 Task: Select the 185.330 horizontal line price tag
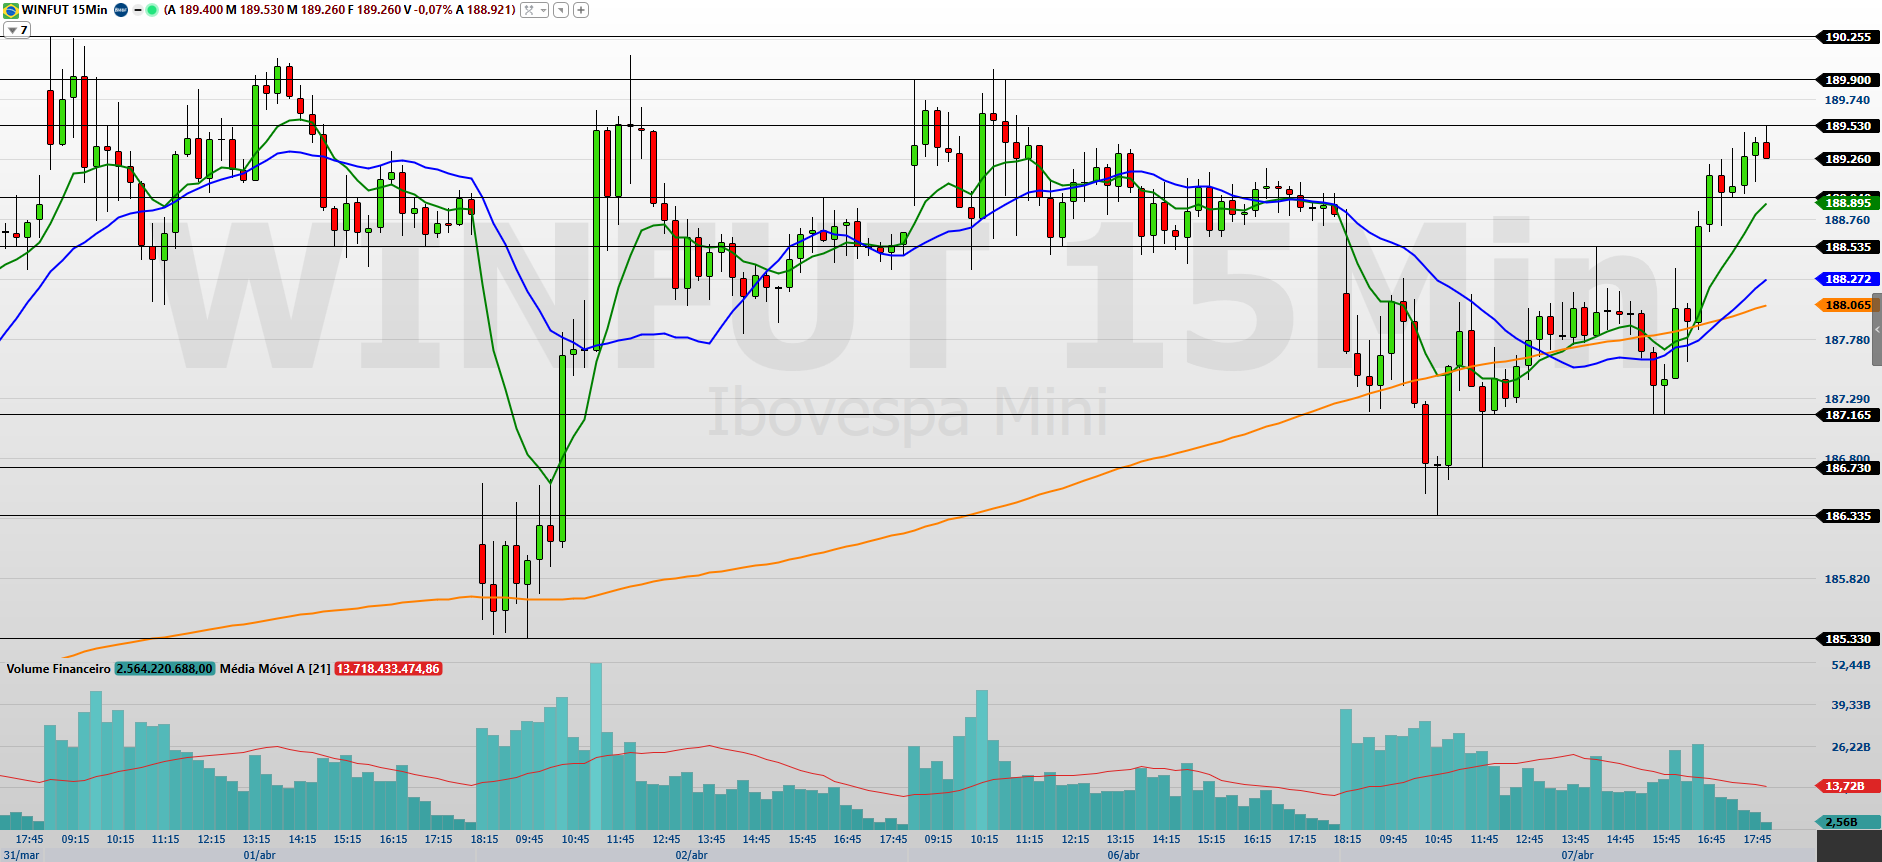[x=1846, y=639]
